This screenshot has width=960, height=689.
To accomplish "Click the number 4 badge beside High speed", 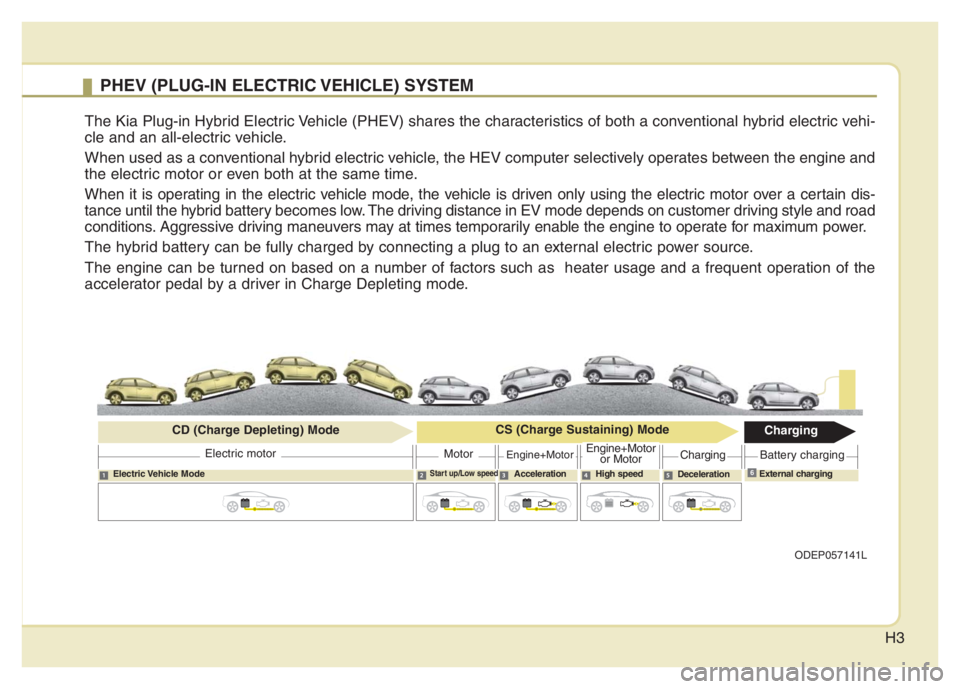I will [586, 475].
